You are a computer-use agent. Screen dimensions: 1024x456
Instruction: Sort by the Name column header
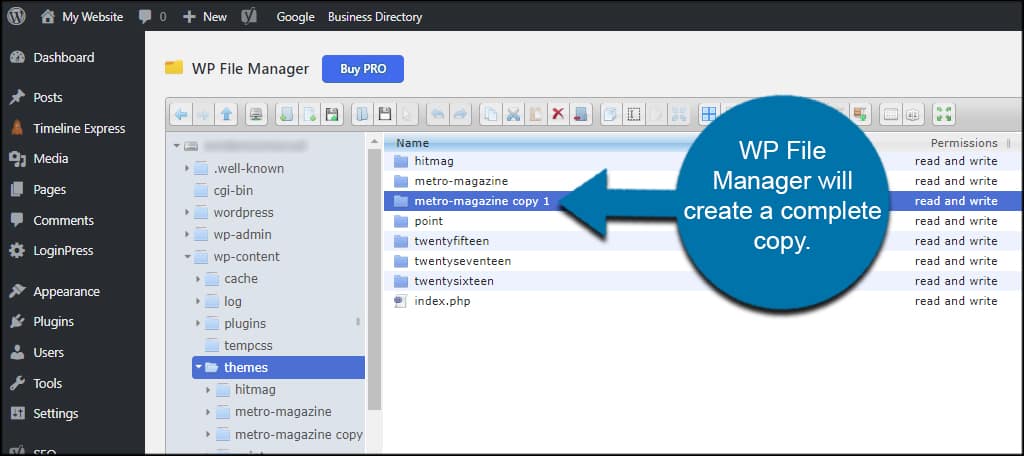412,142
